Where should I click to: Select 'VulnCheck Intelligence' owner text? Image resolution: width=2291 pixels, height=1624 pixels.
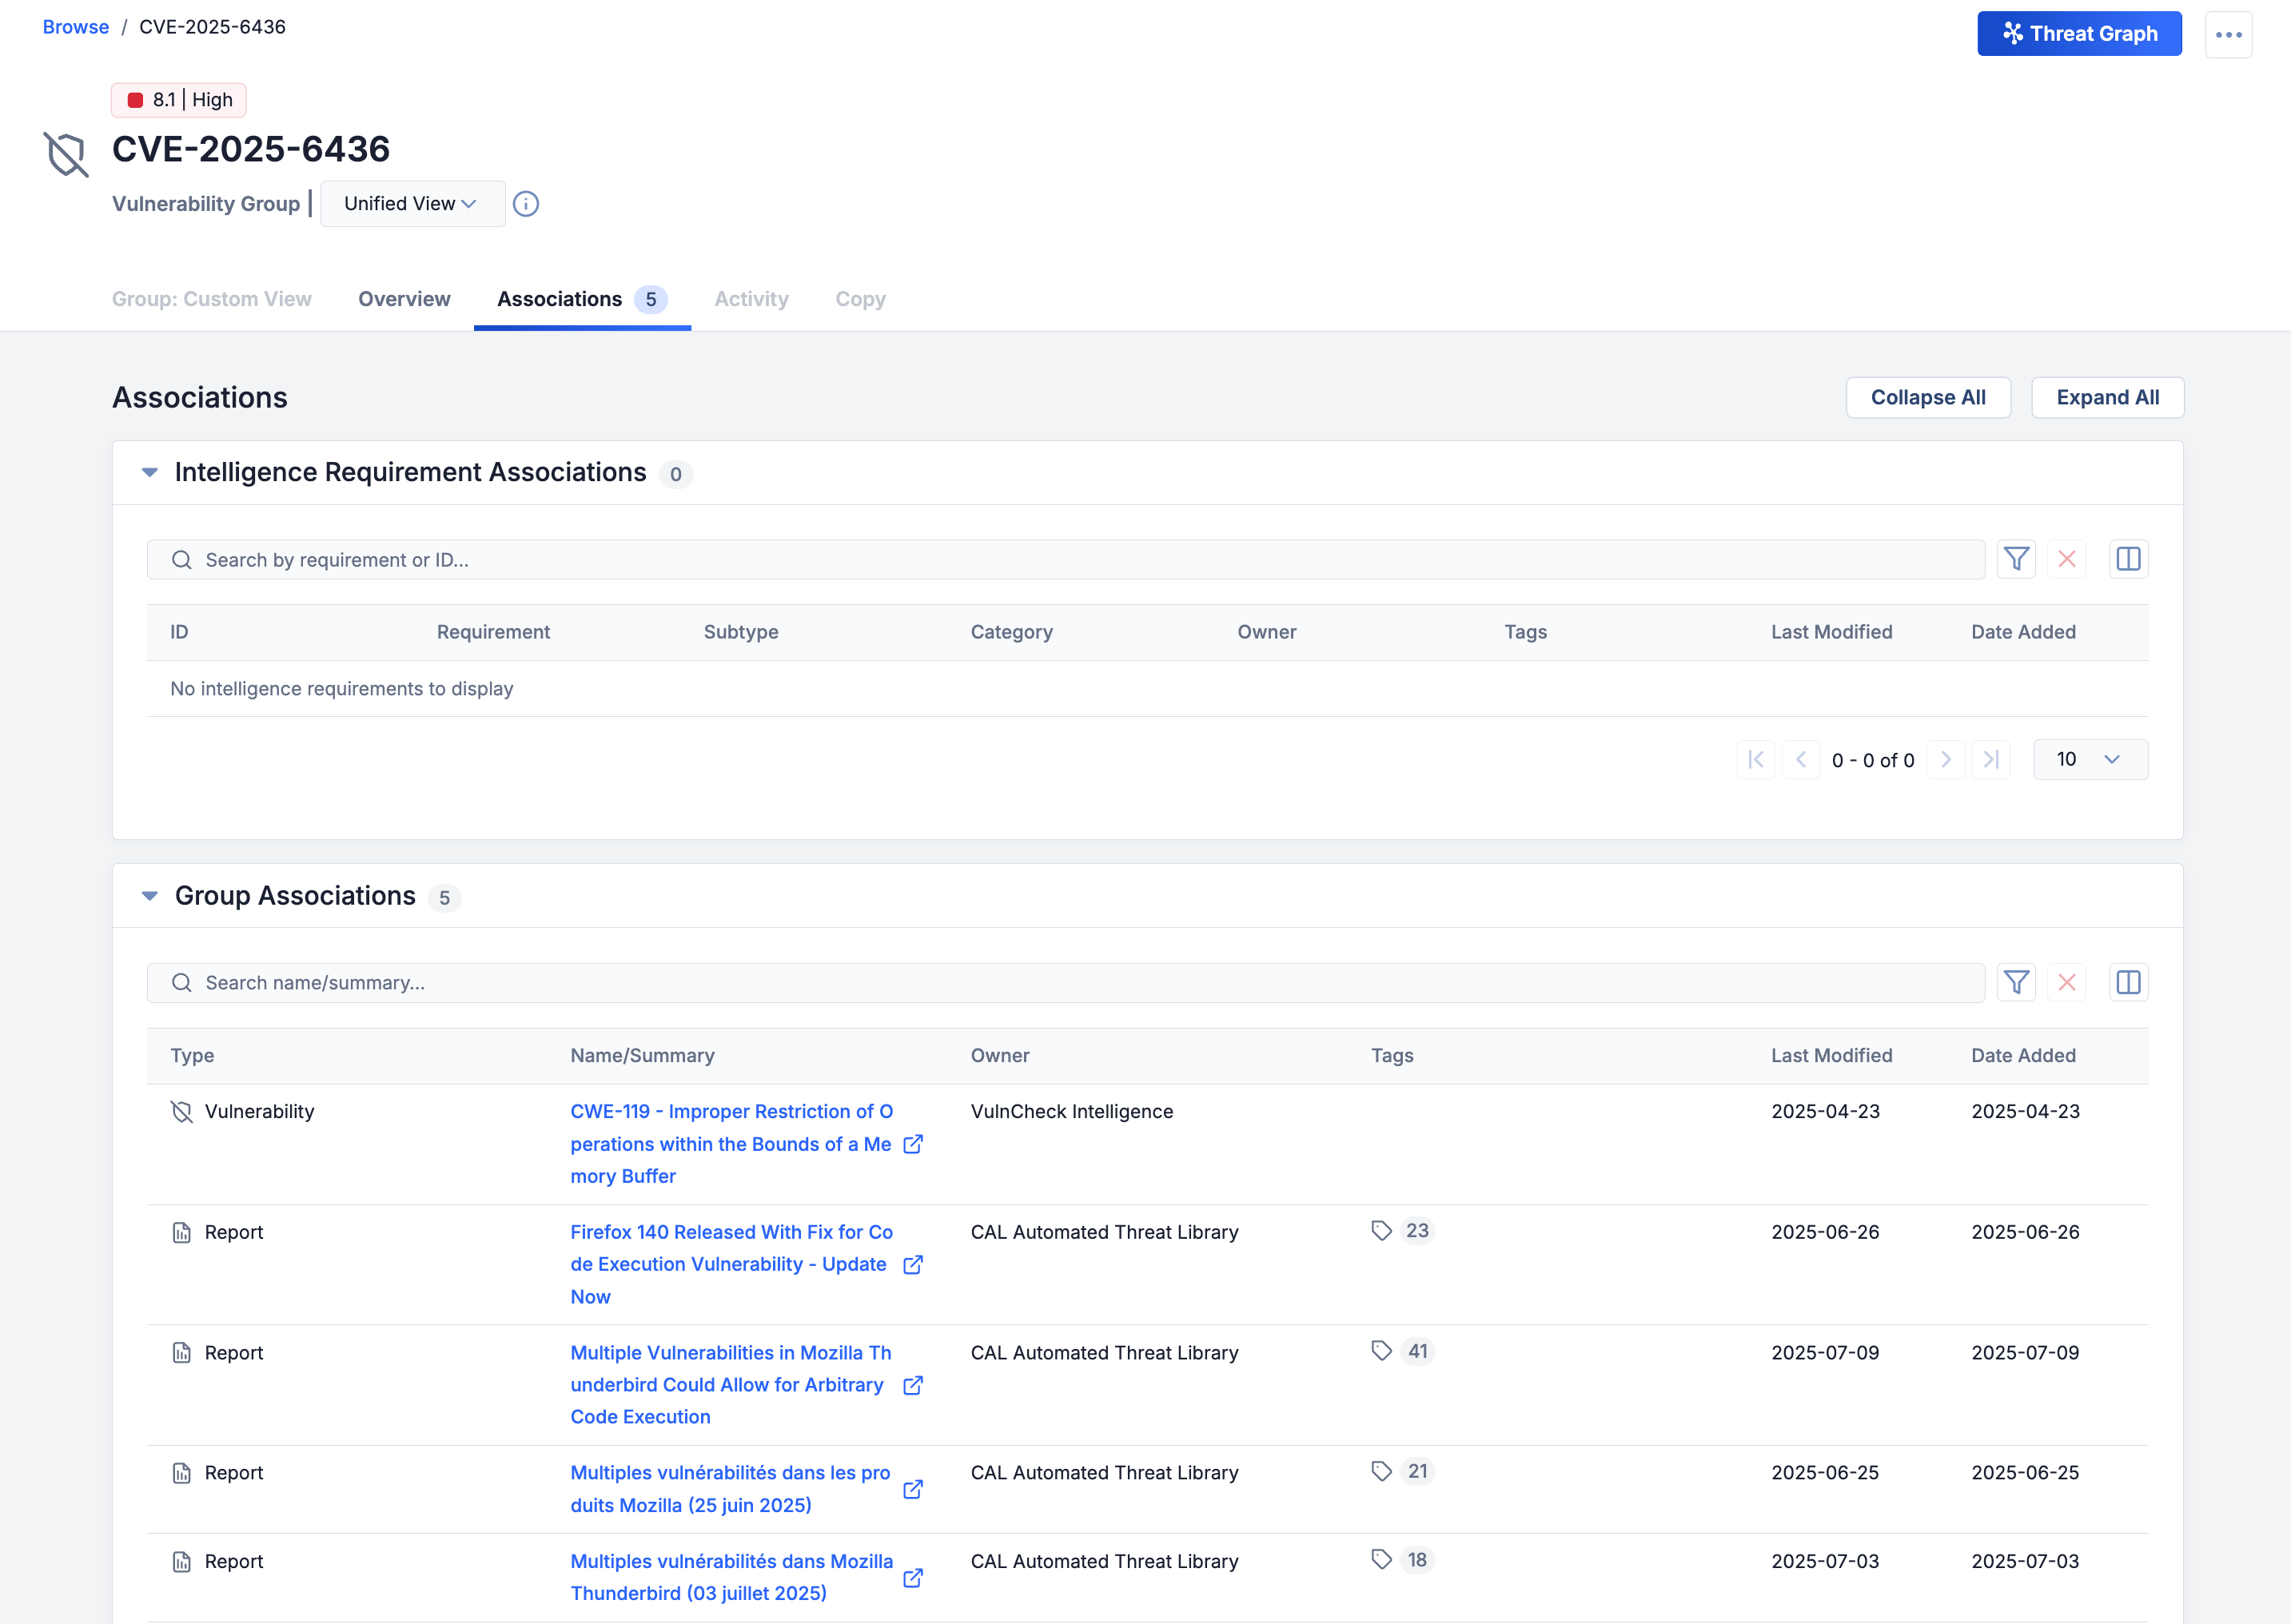click(x=1071, y=1112)
